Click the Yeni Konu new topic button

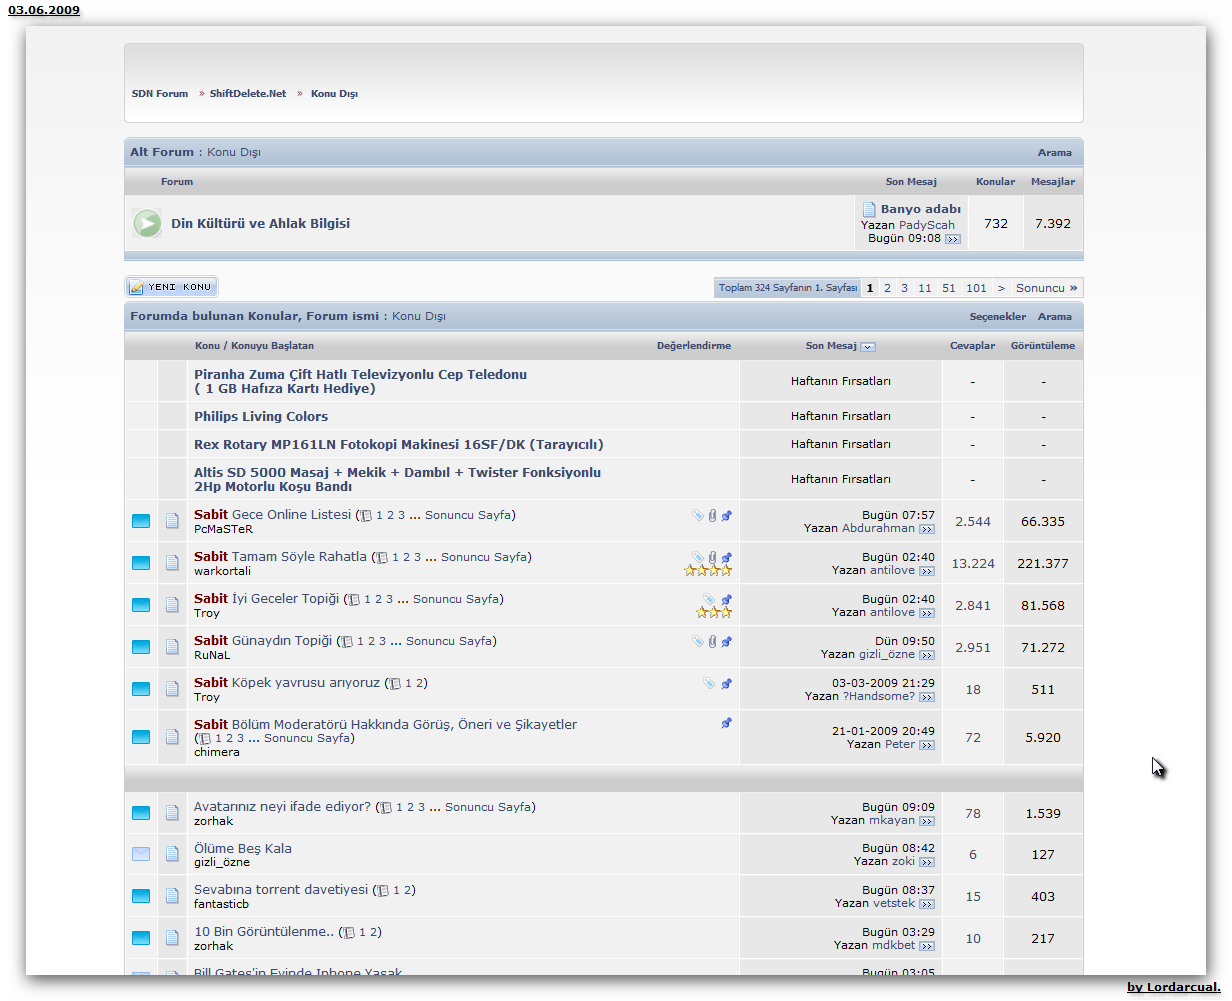click(x=171, y=287)
